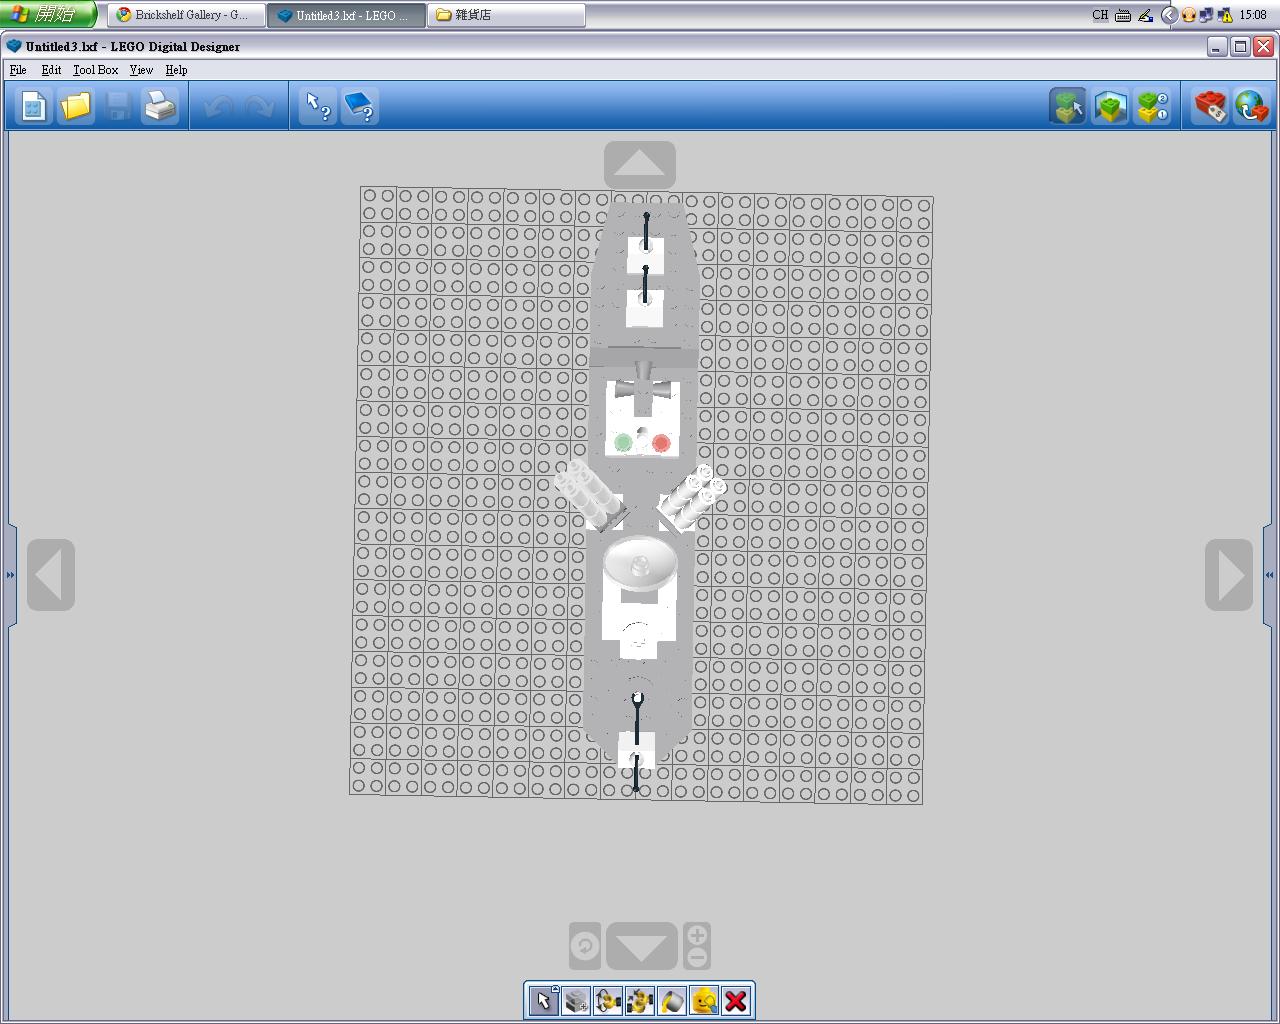The width and height of the screenshot is (1280, 1024).
Task: Zoom in with plus button
Action: 697,936
